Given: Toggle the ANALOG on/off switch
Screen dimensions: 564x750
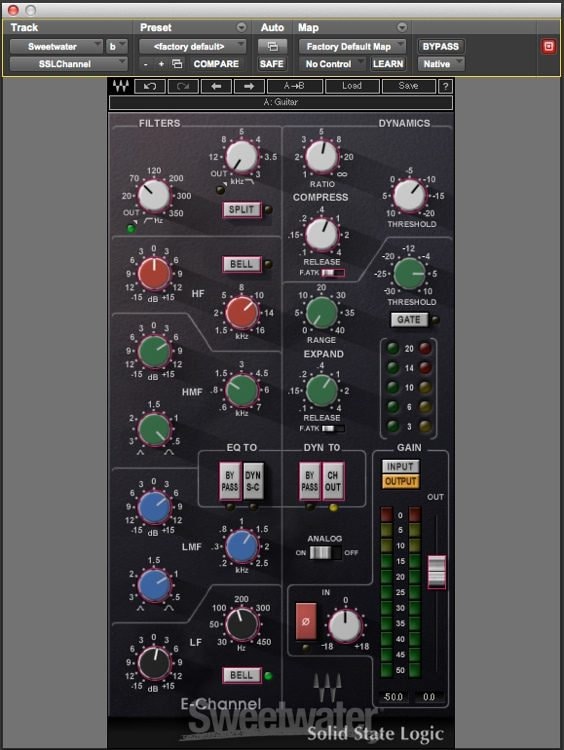Looking at the screenshot, I should [325, 552].
